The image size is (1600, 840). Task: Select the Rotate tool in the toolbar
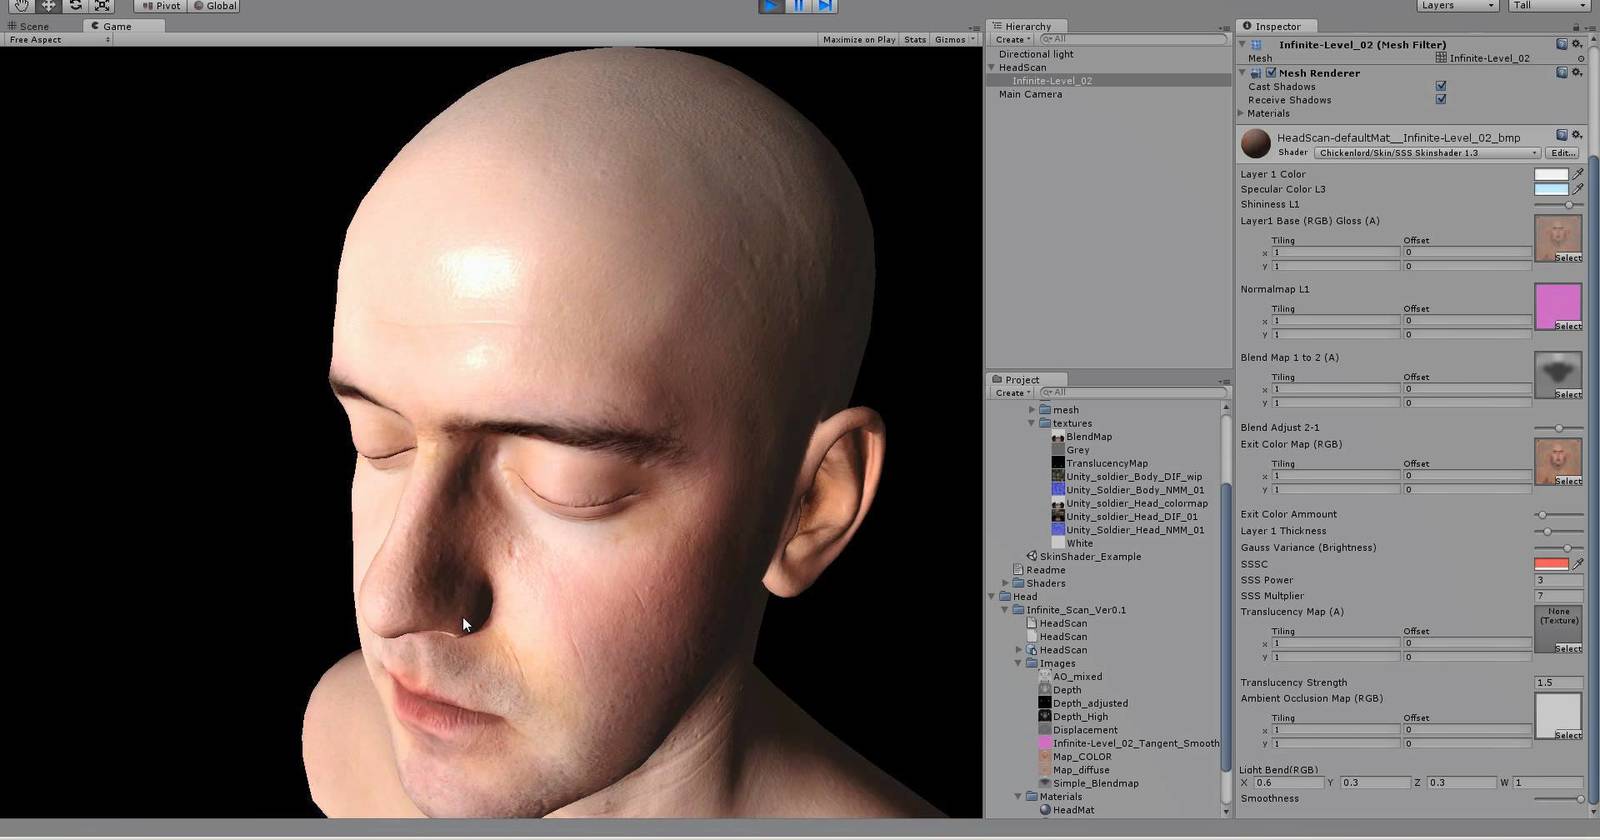75,6
